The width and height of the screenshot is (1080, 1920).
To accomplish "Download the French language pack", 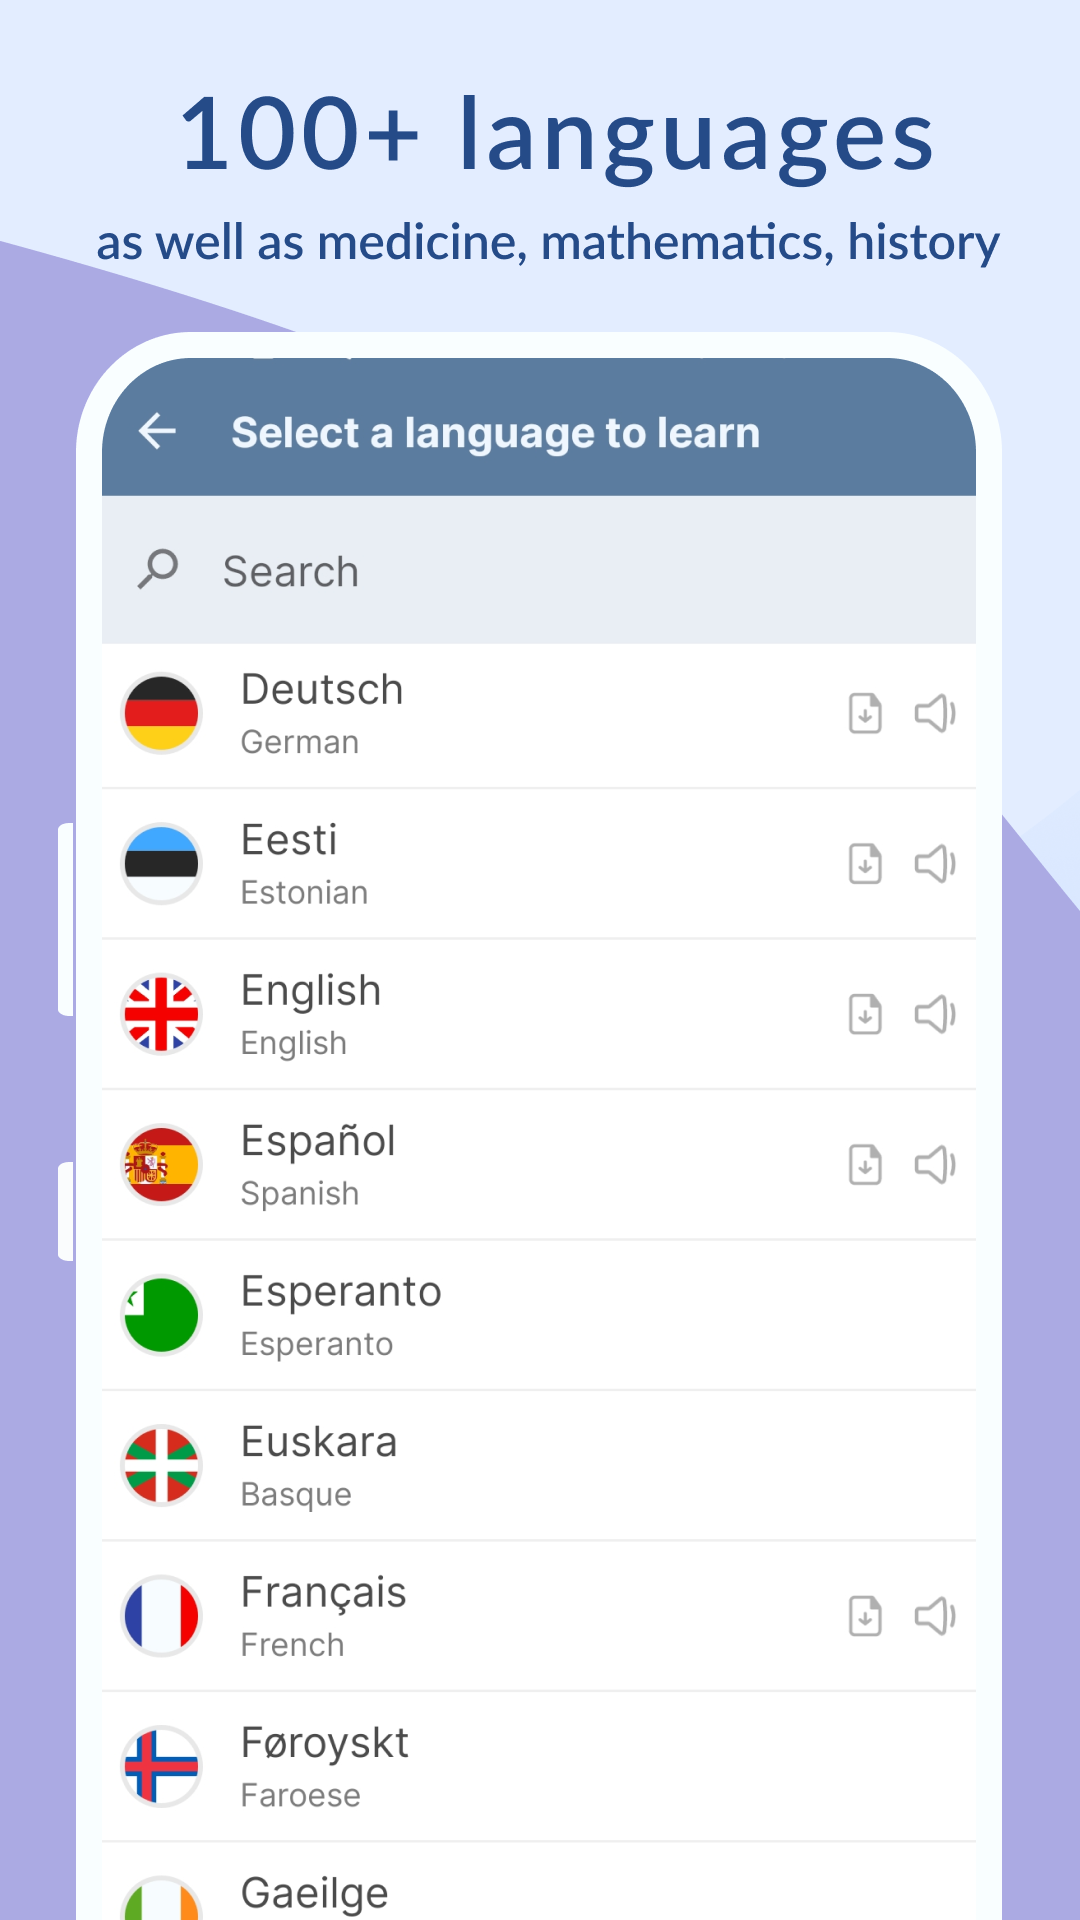I will tap(865, 1616).
